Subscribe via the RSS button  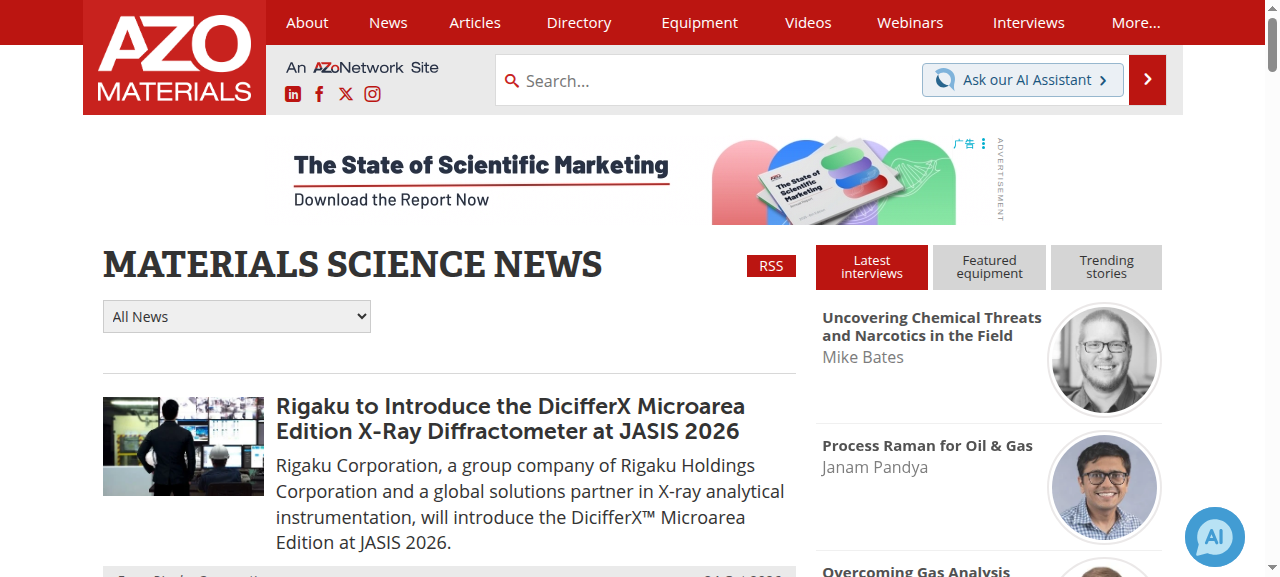[771, 266]
